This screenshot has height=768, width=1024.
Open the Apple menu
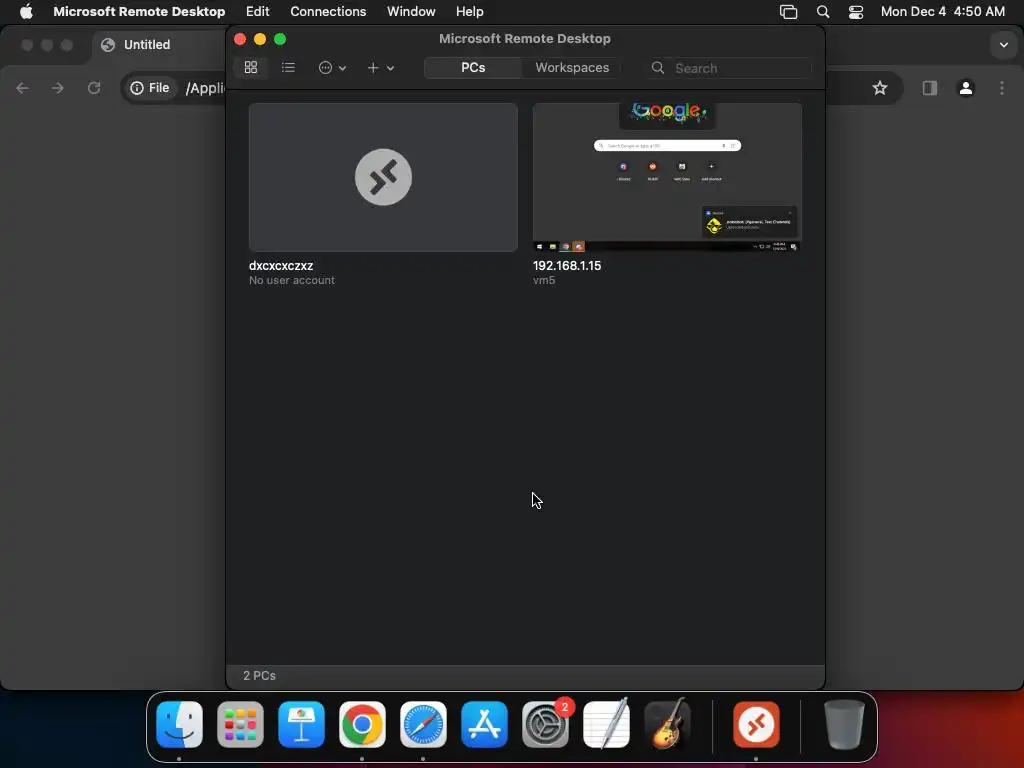pyautogui.click(x=26, y=11)
